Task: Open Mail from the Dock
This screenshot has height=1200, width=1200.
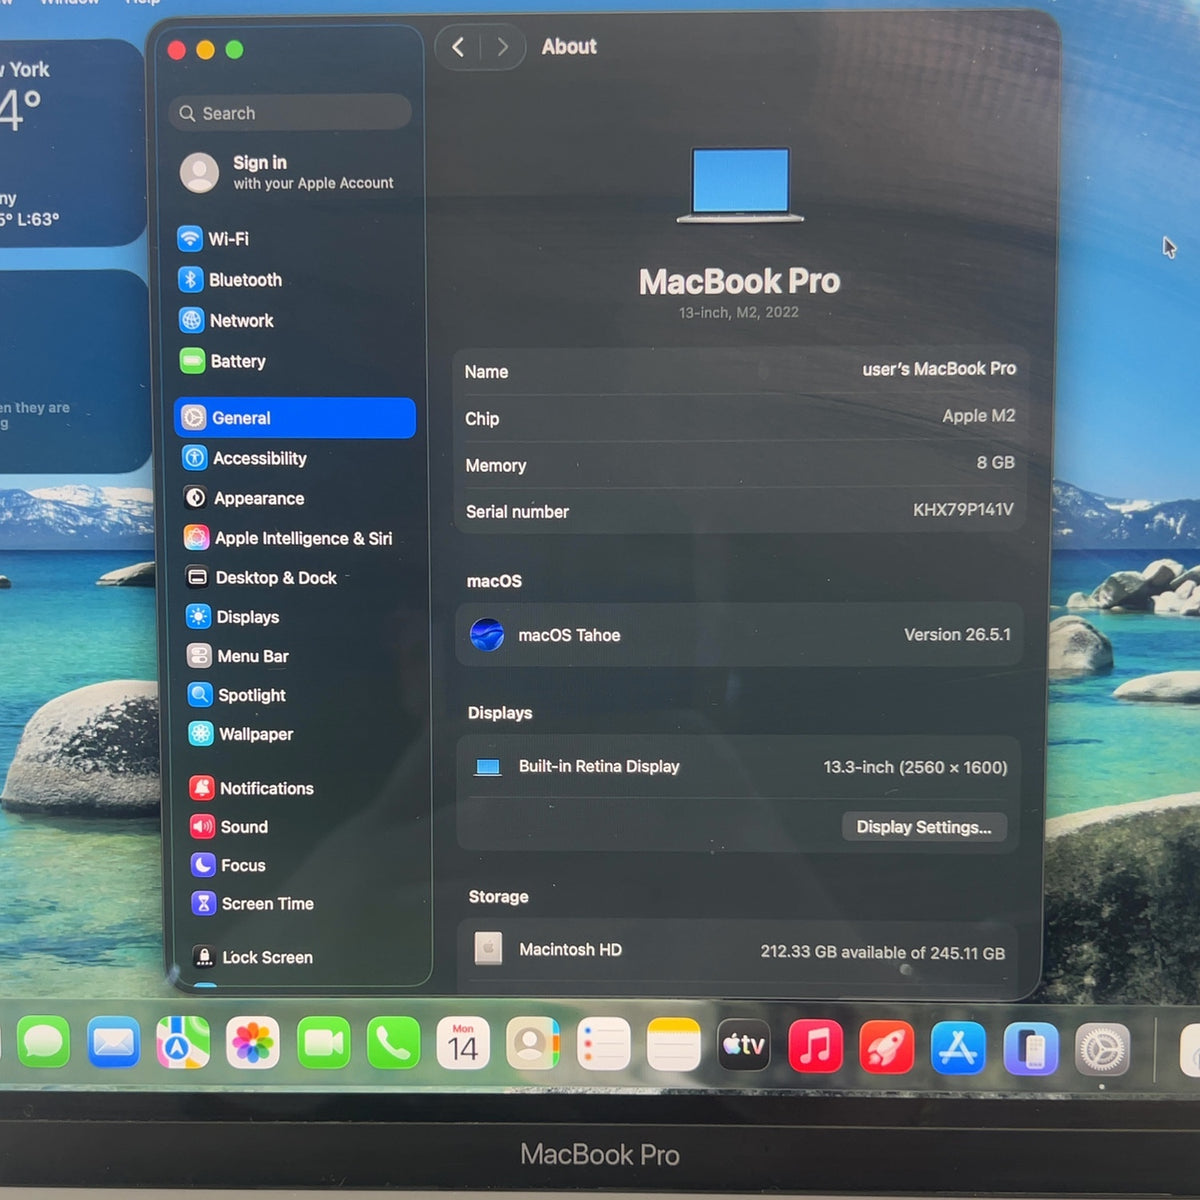Action: click(113, 1044)
